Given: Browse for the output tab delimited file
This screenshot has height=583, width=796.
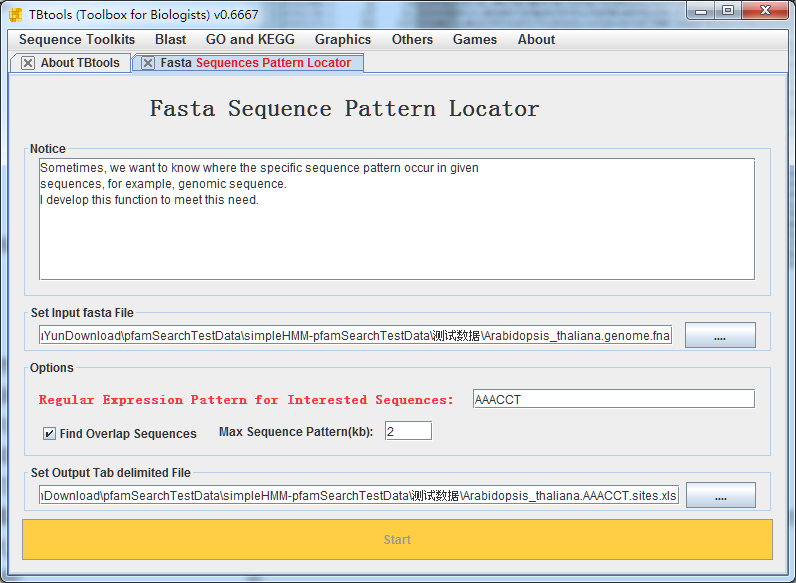Looking at the screenshot, I should pos(721,495).
